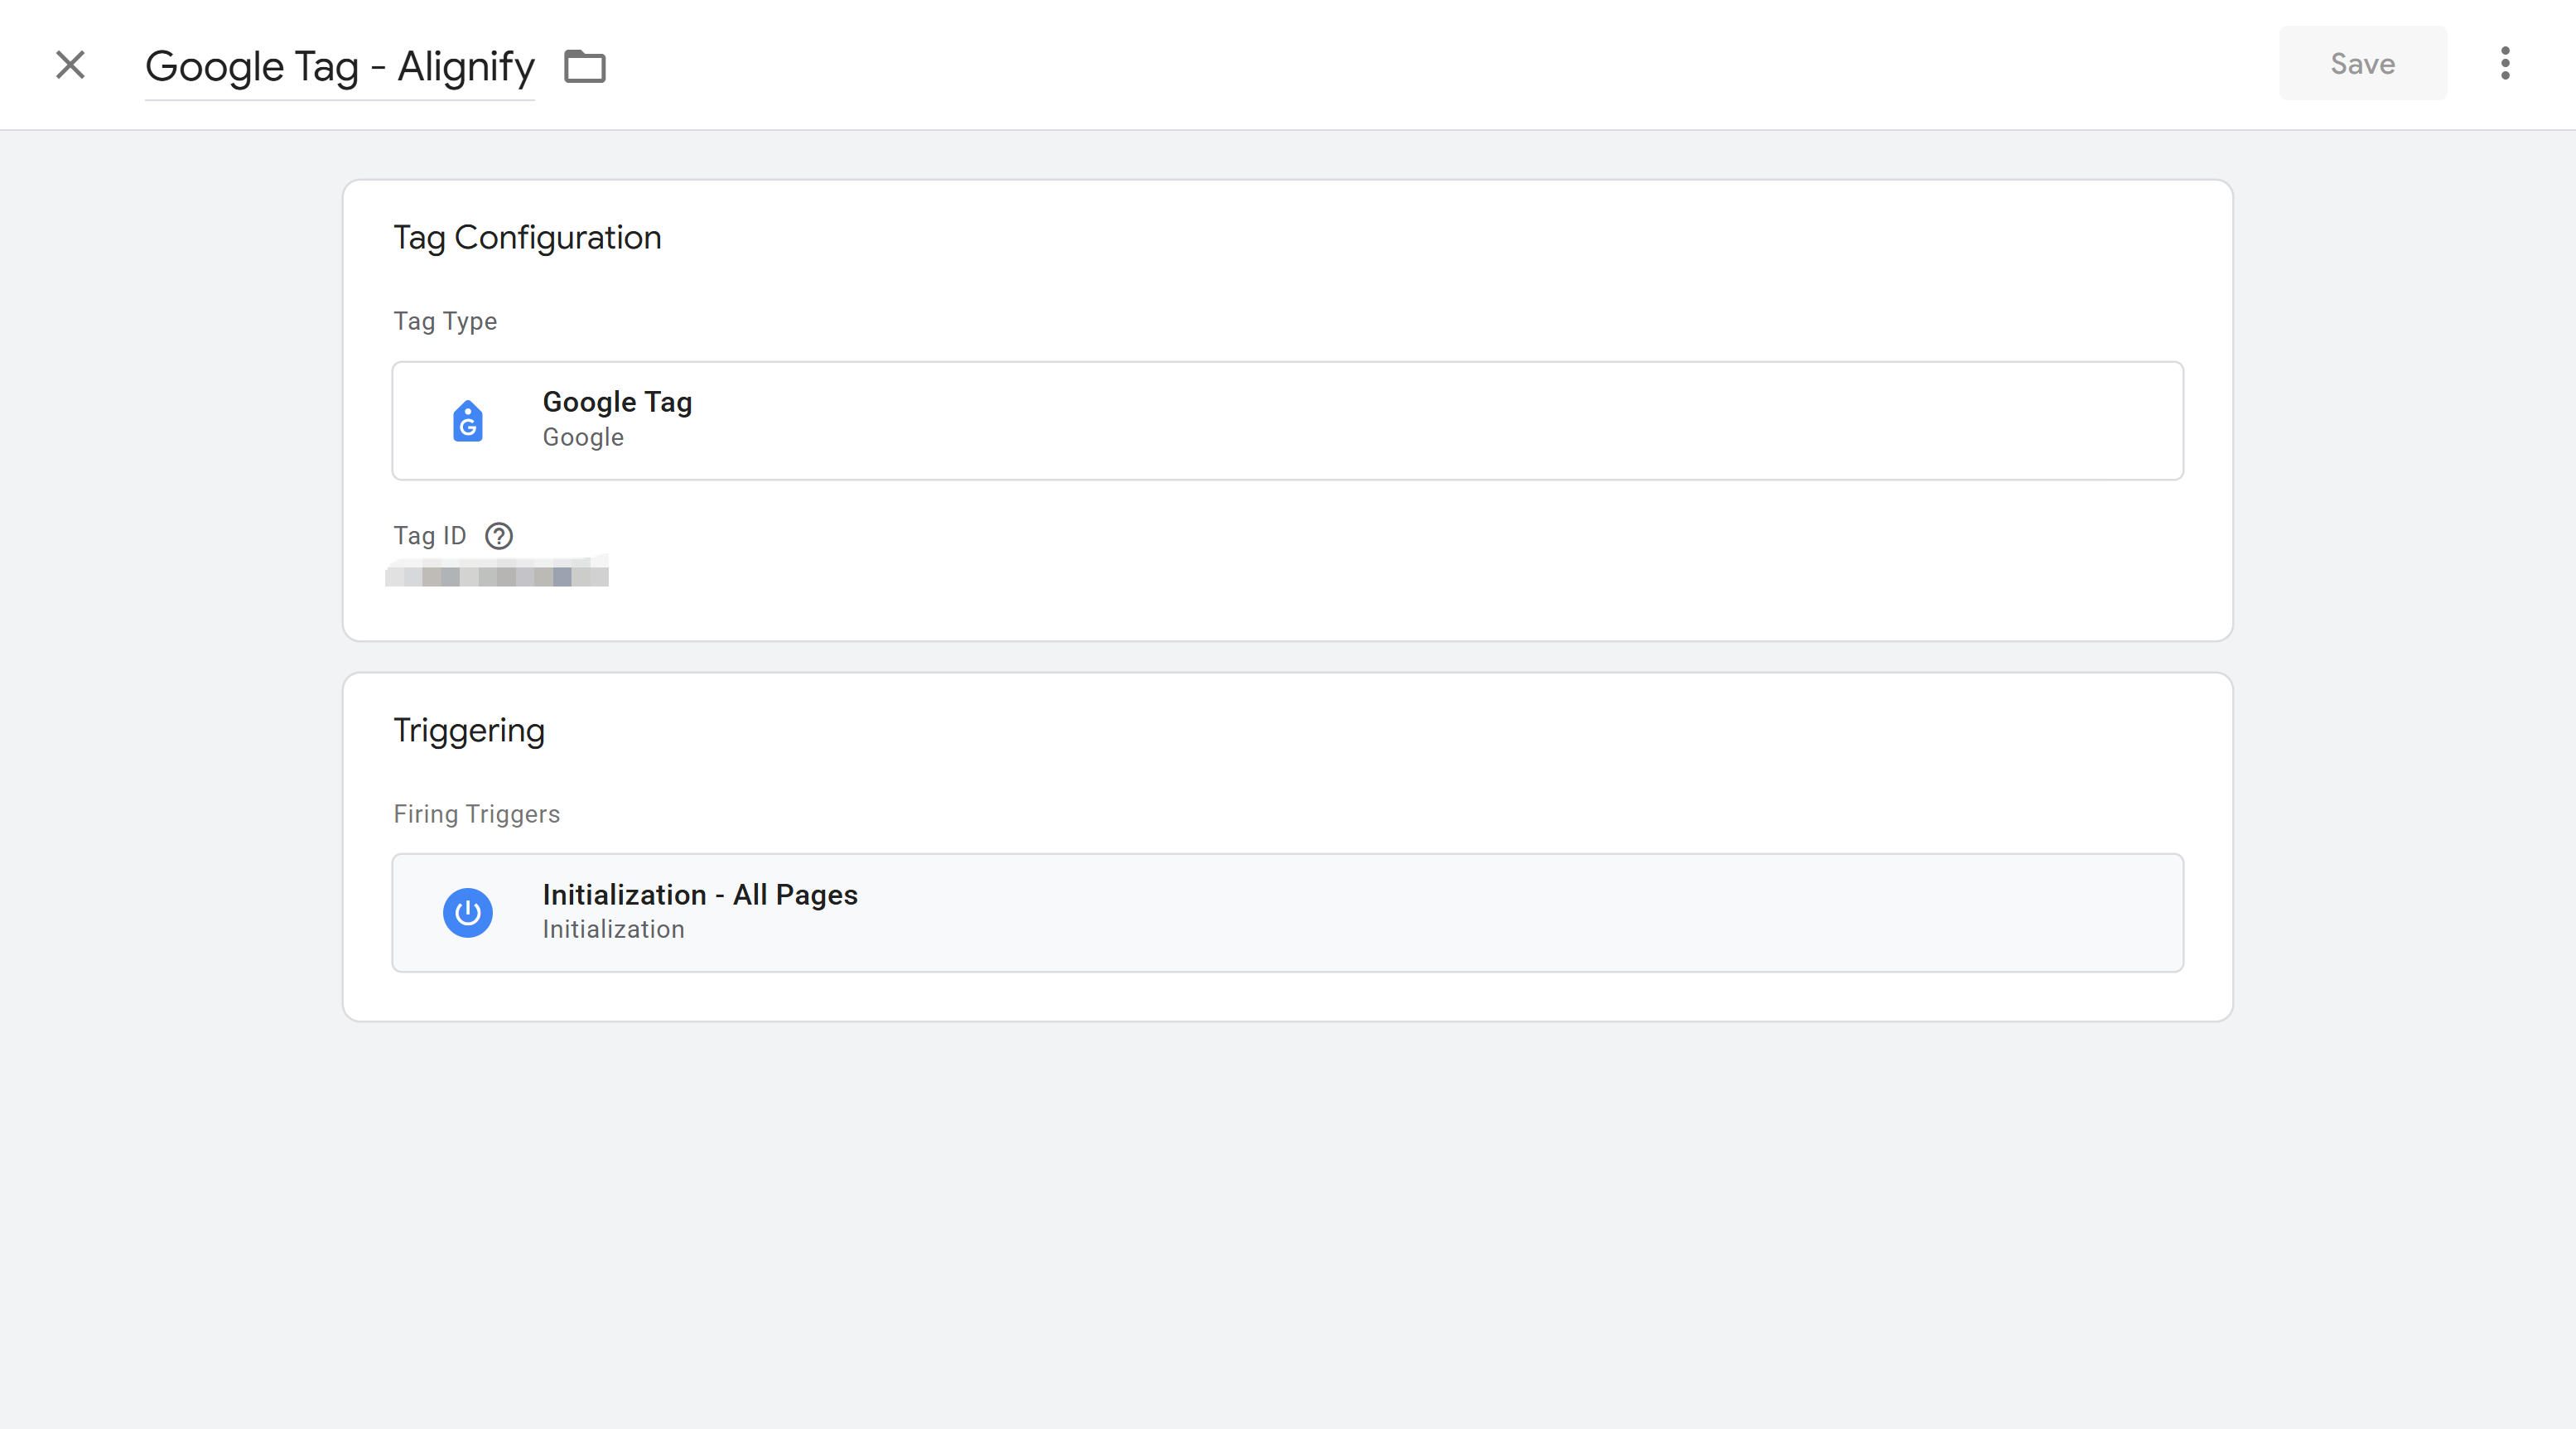
Task: Click the Save button
Action: point(2362,63)
